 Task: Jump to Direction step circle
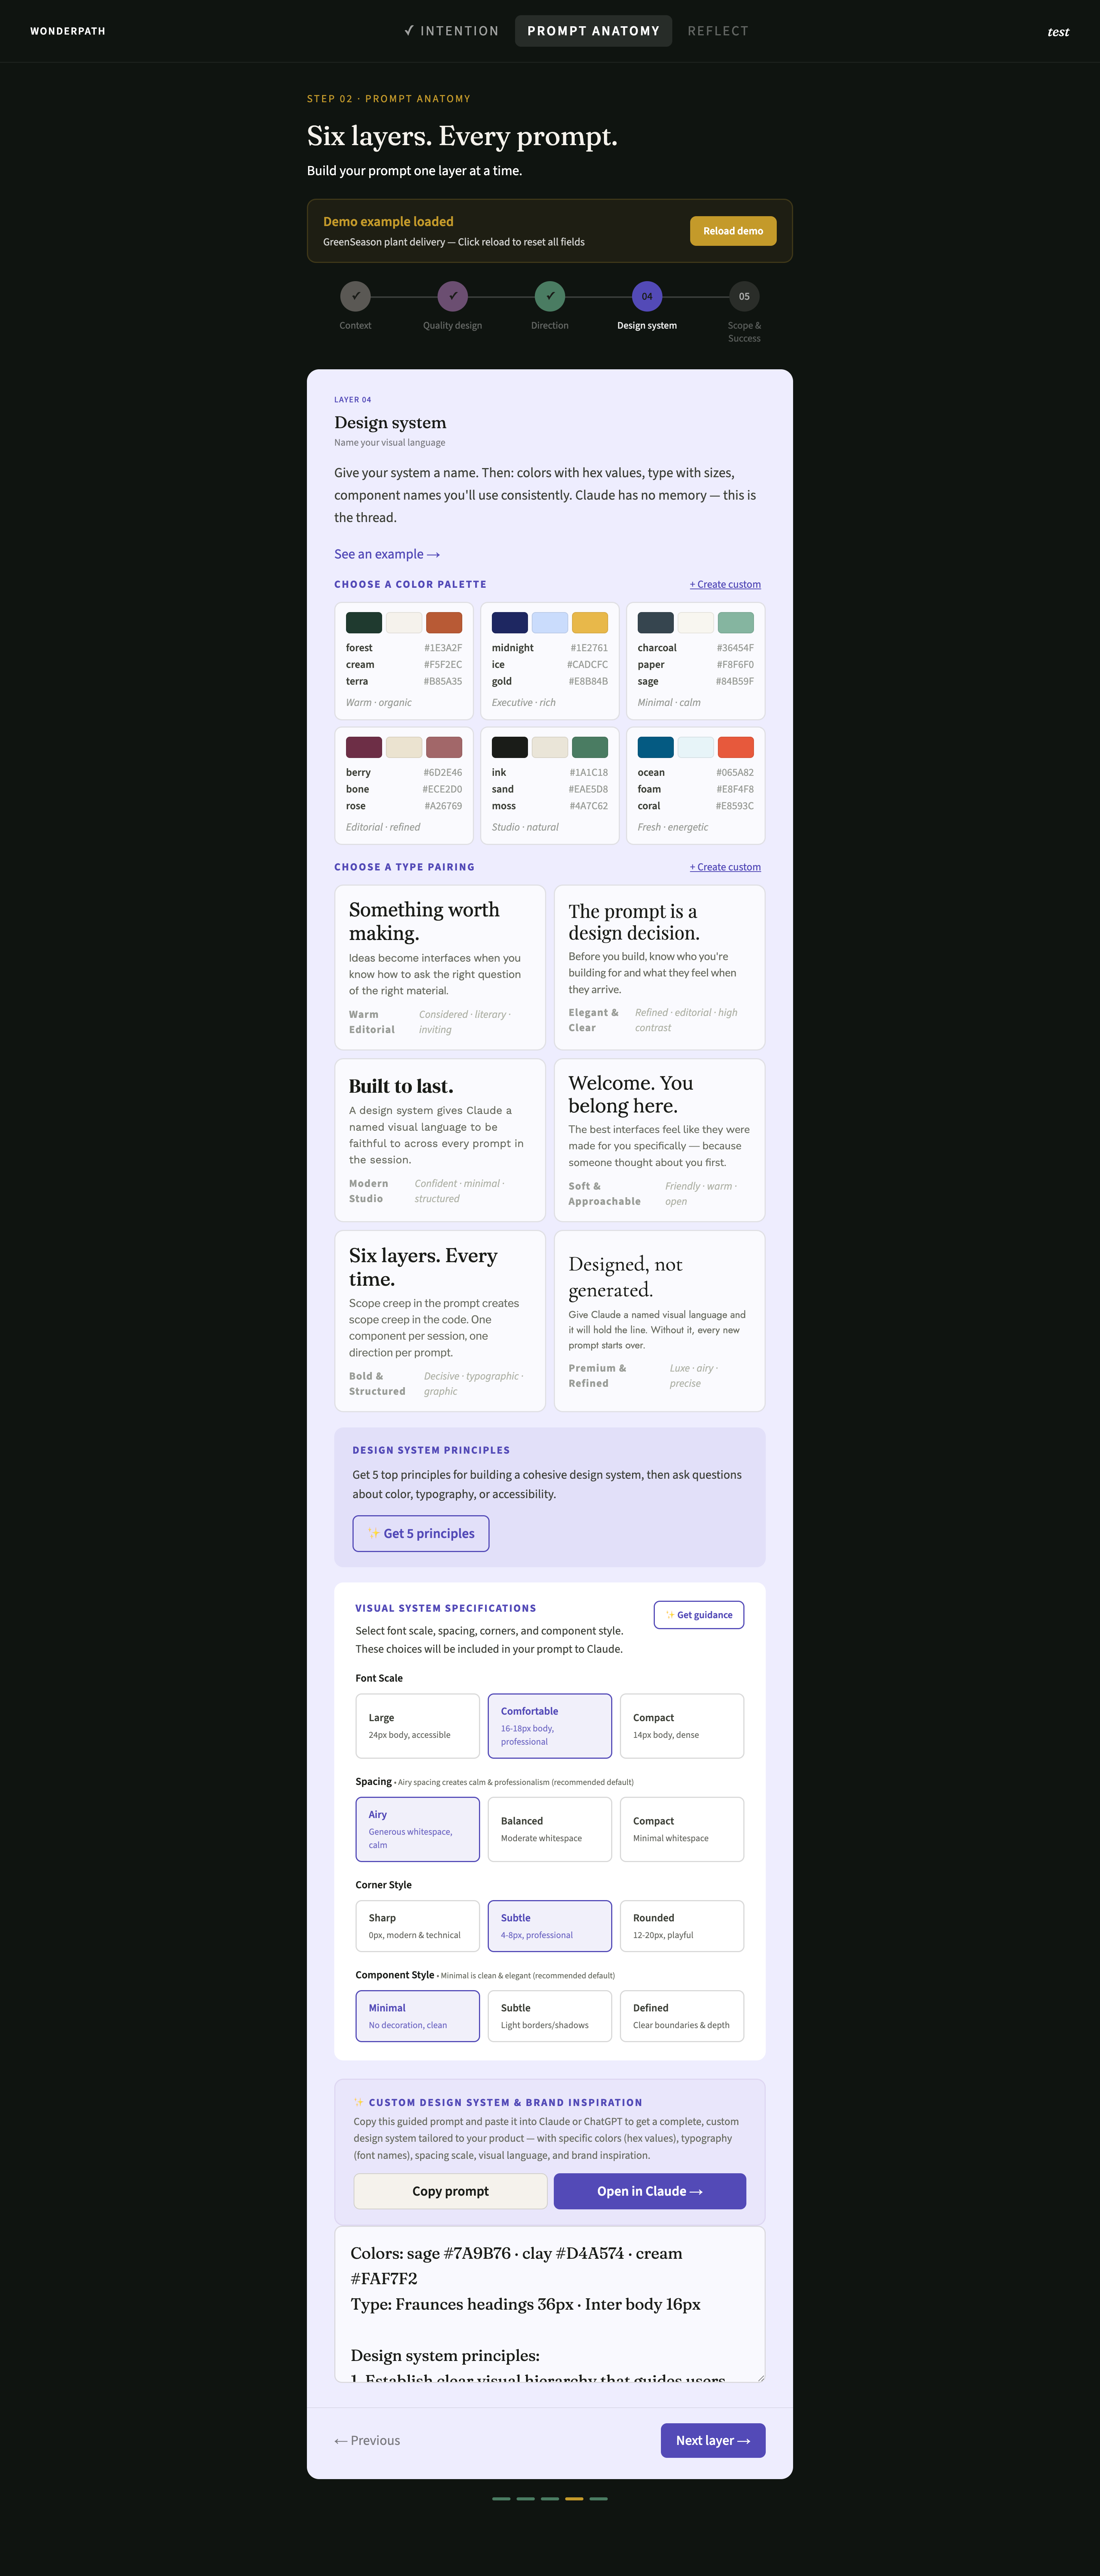(x=550, y=296)
